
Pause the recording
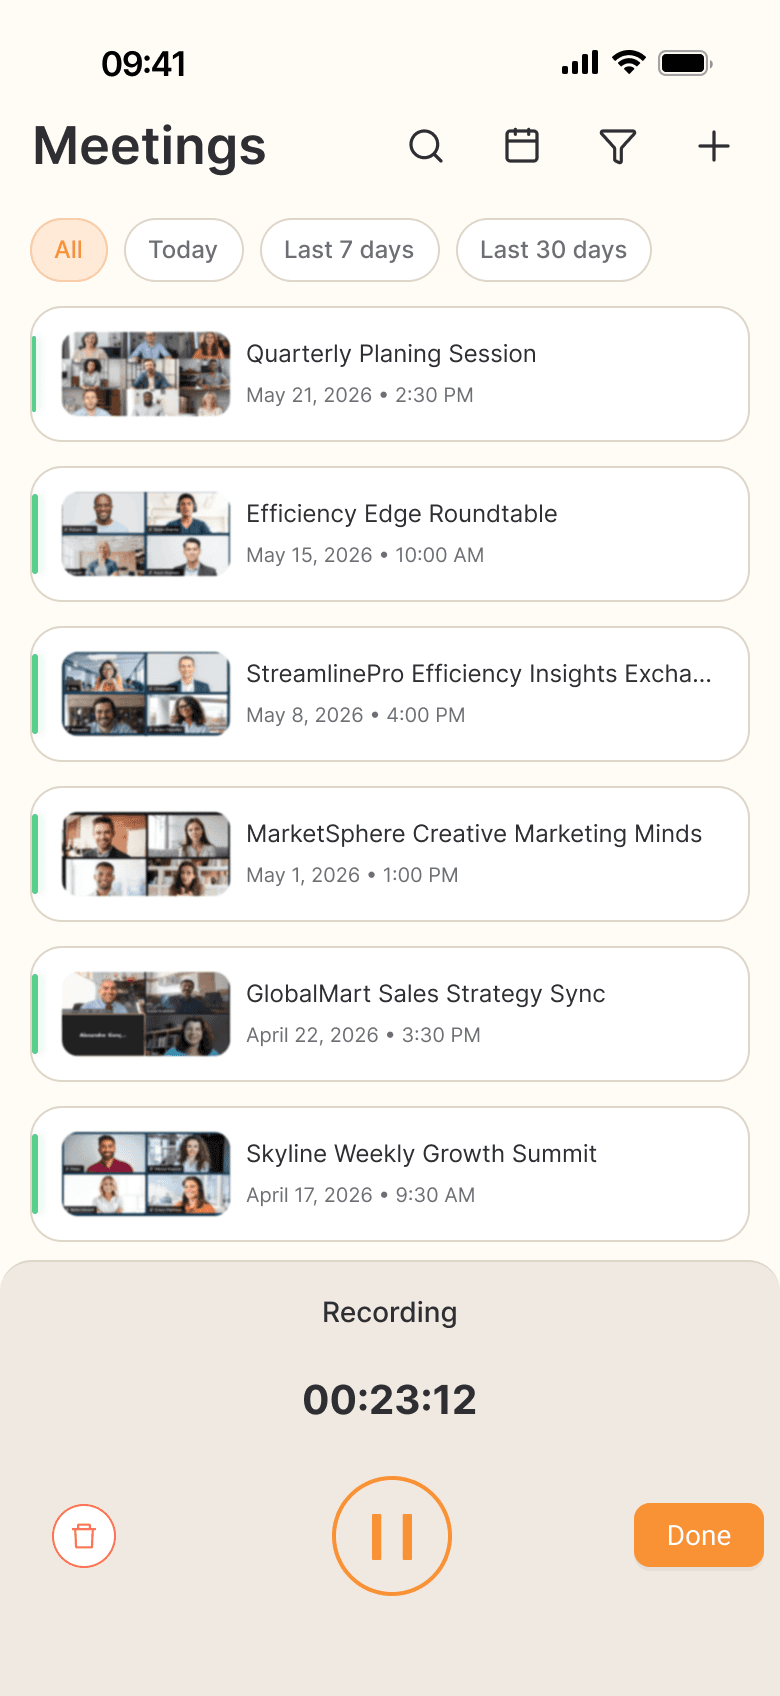point(392,1536)
